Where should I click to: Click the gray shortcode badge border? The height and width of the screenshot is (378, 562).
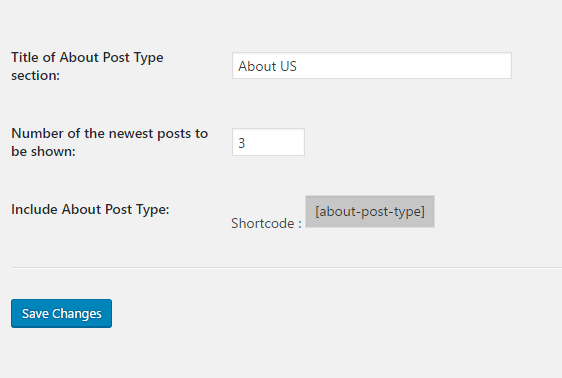[x=370, y=196]
